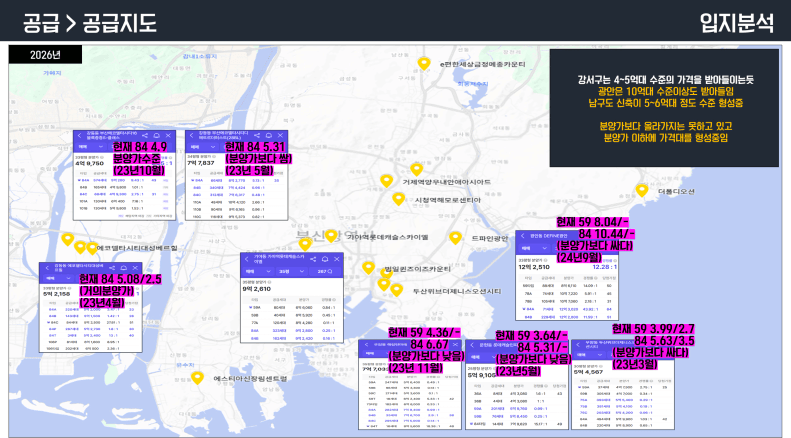Open the 매매 dropdown in the top-left price card

click(x=88, y=144)
